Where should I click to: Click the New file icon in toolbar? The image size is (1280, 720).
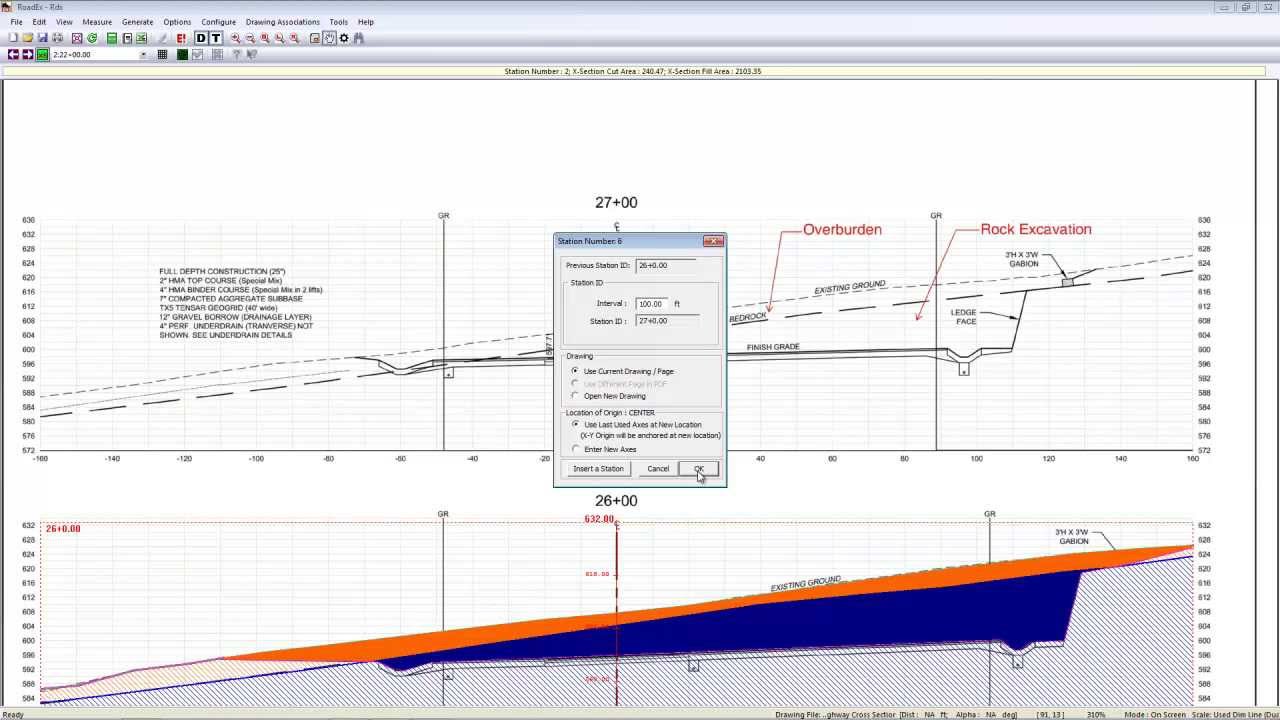[x=13, y=38]
